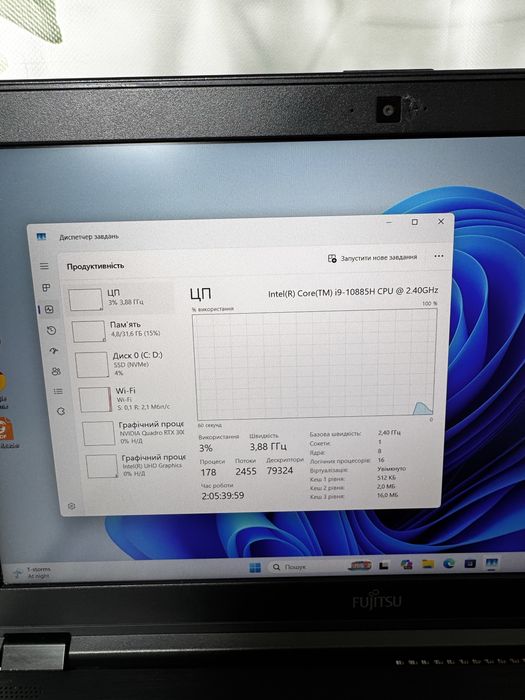Click the Запустити нове завдання button
The width and height of the screenshot is (525, 700).
[x=373, y=258]
